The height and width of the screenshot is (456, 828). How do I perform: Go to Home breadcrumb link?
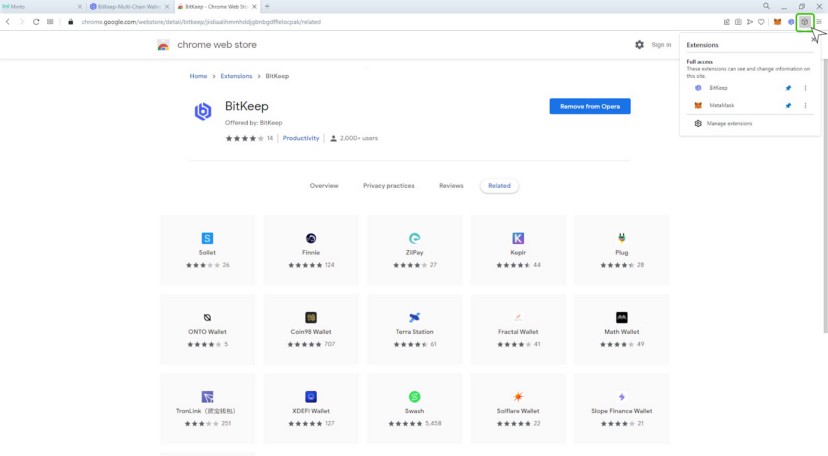pyautogui.click(x=198, y=76)
